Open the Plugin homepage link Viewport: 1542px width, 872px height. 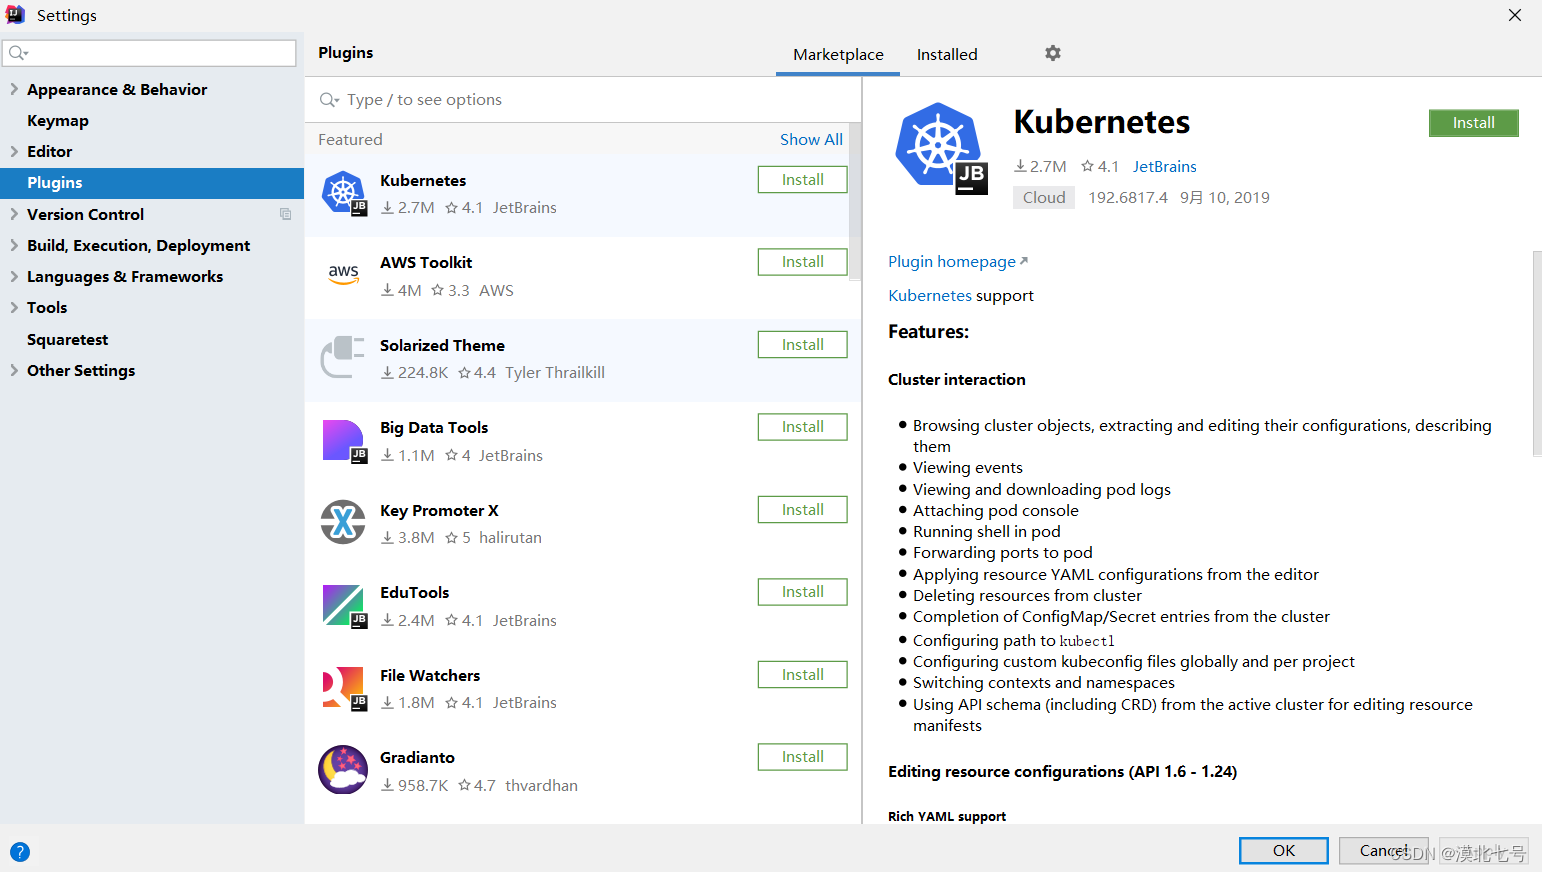952,261
